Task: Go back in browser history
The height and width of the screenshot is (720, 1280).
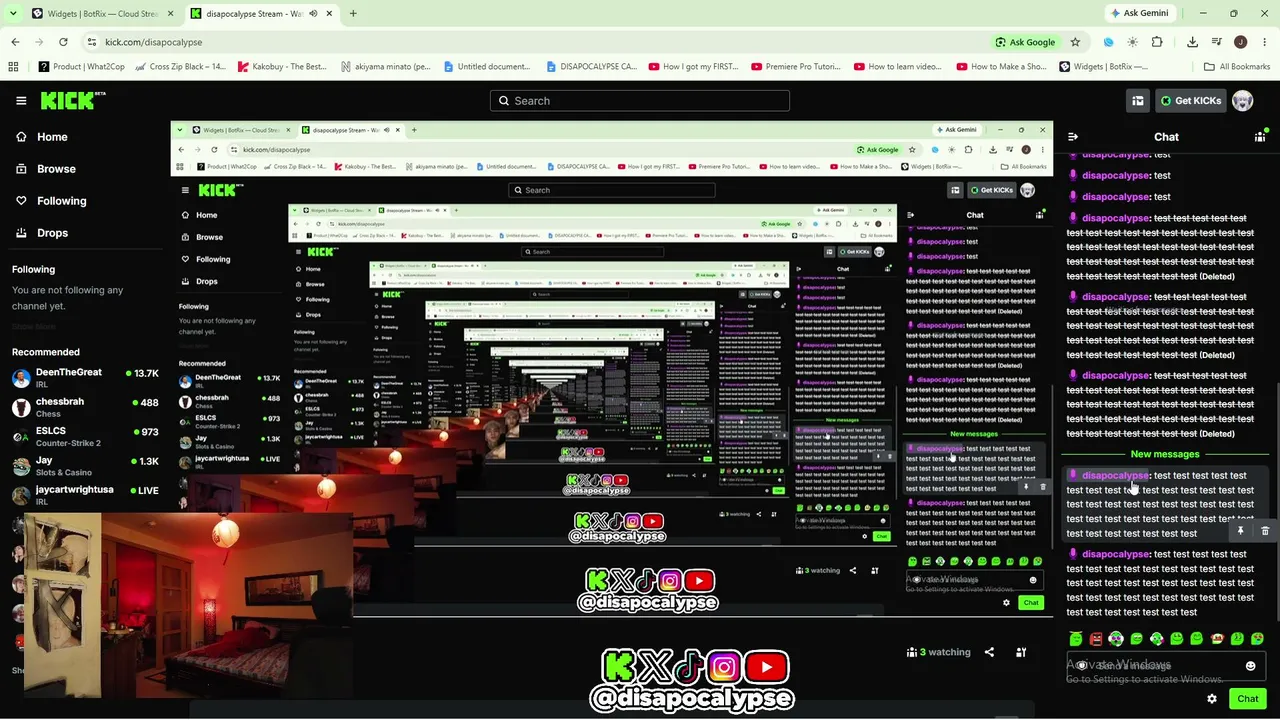Action: (15, 42)
